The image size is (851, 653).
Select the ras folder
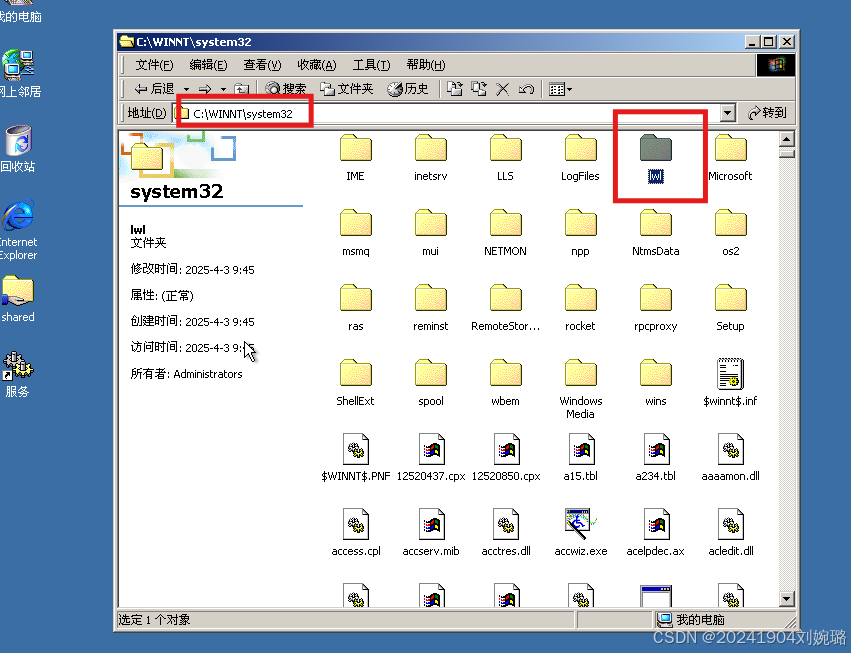(355, 307)
